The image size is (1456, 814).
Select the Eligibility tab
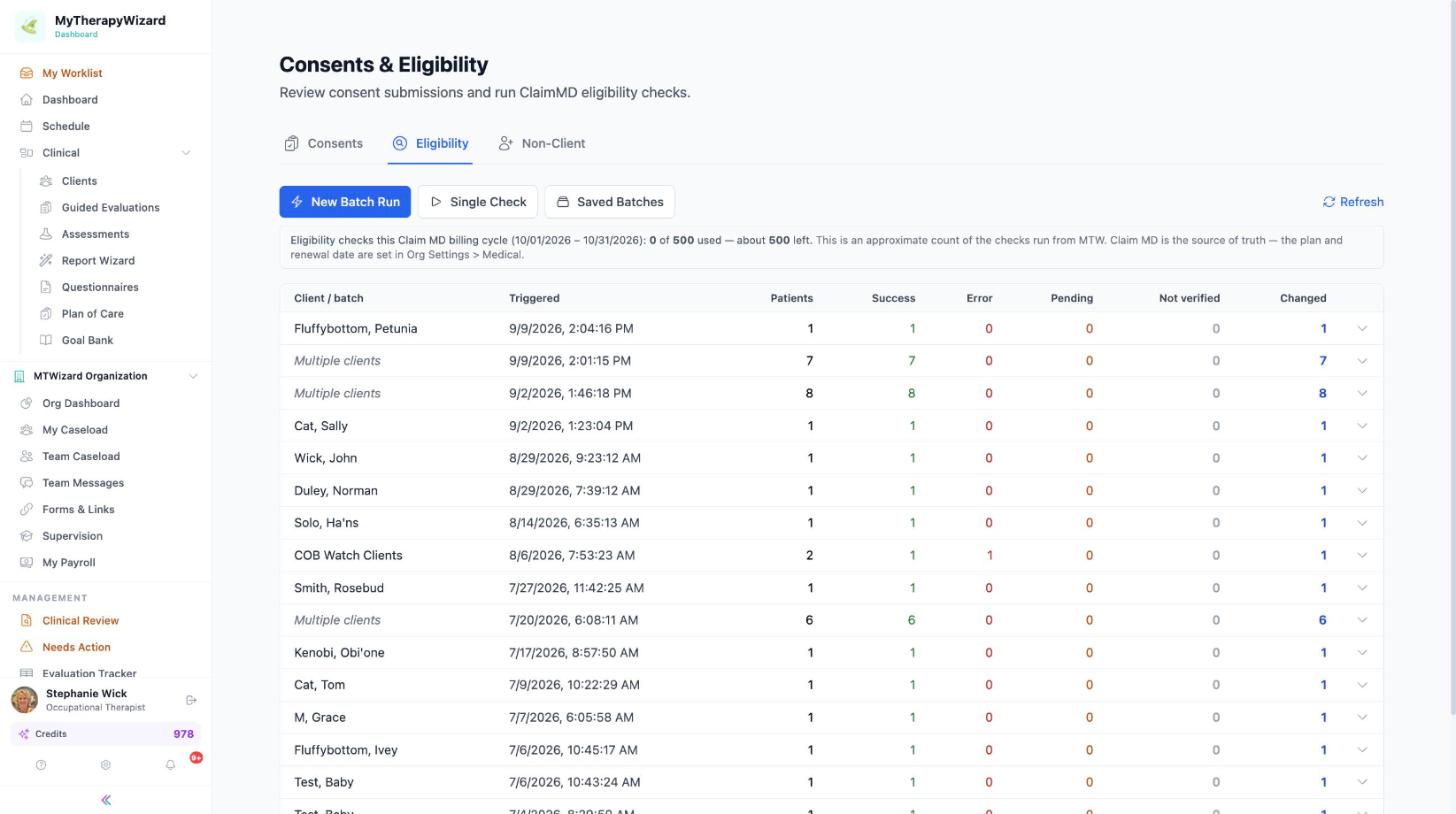[x=430, y=144]
